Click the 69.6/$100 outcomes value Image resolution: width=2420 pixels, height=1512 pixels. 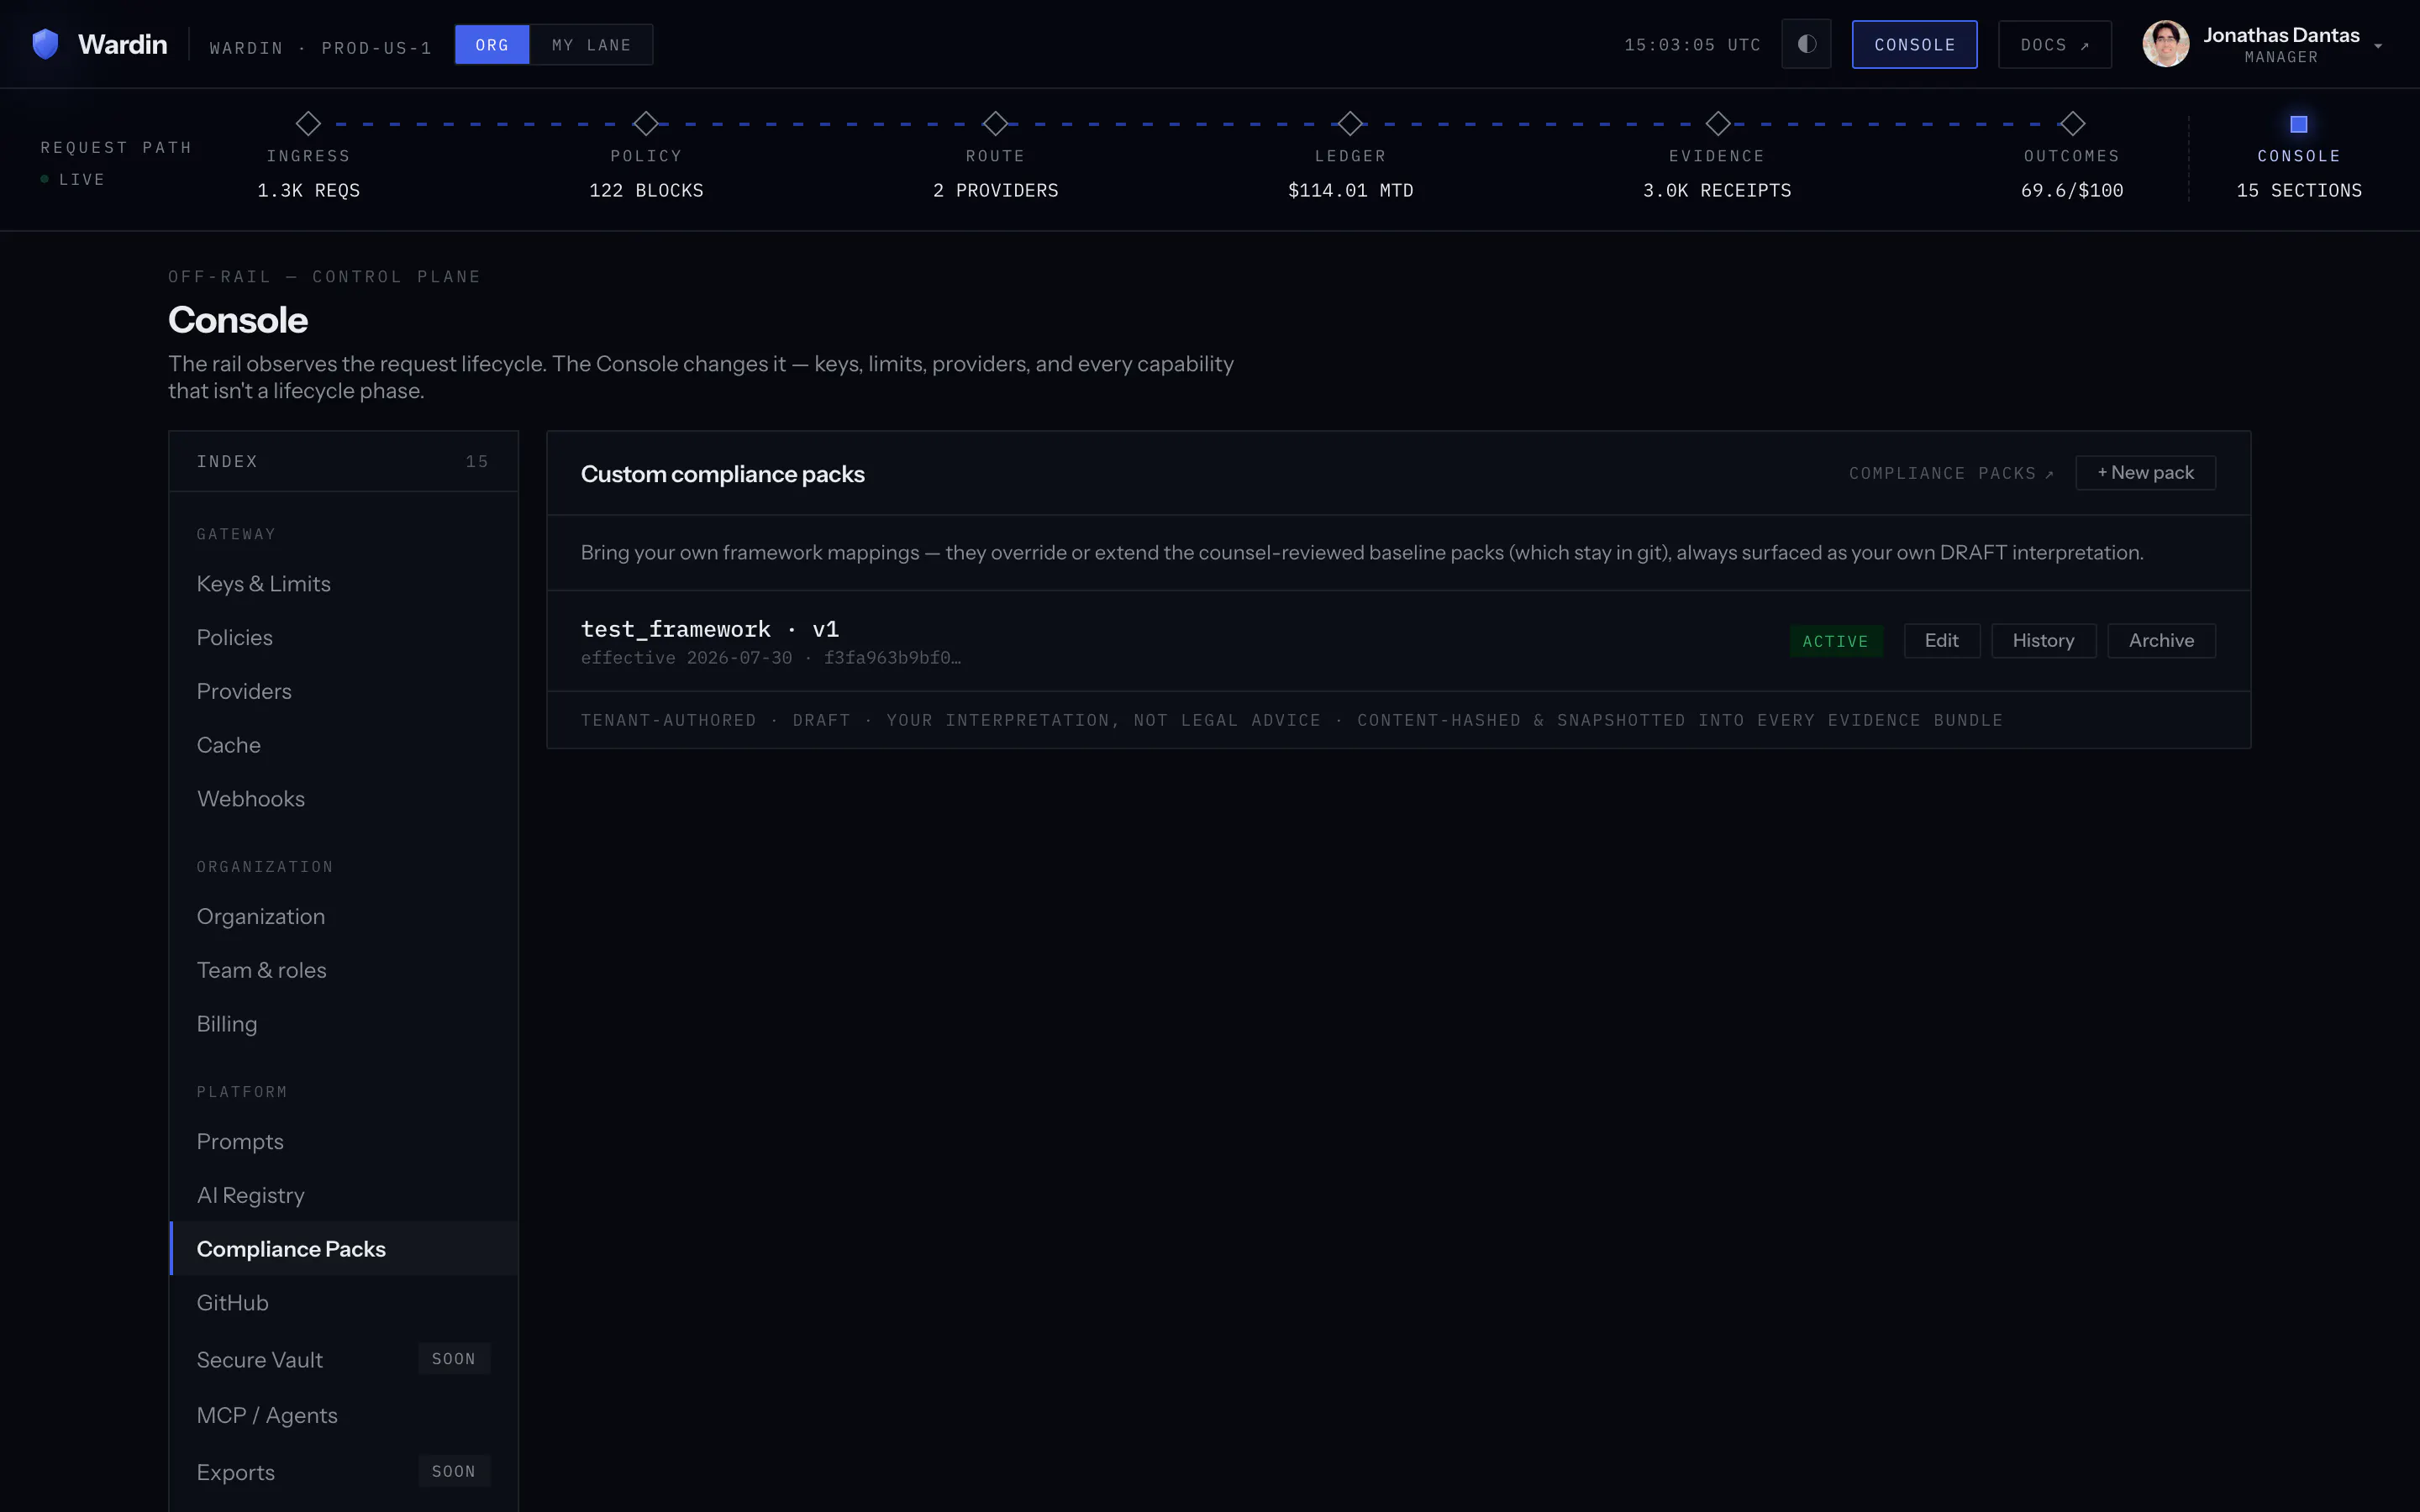click(2072, 190)
